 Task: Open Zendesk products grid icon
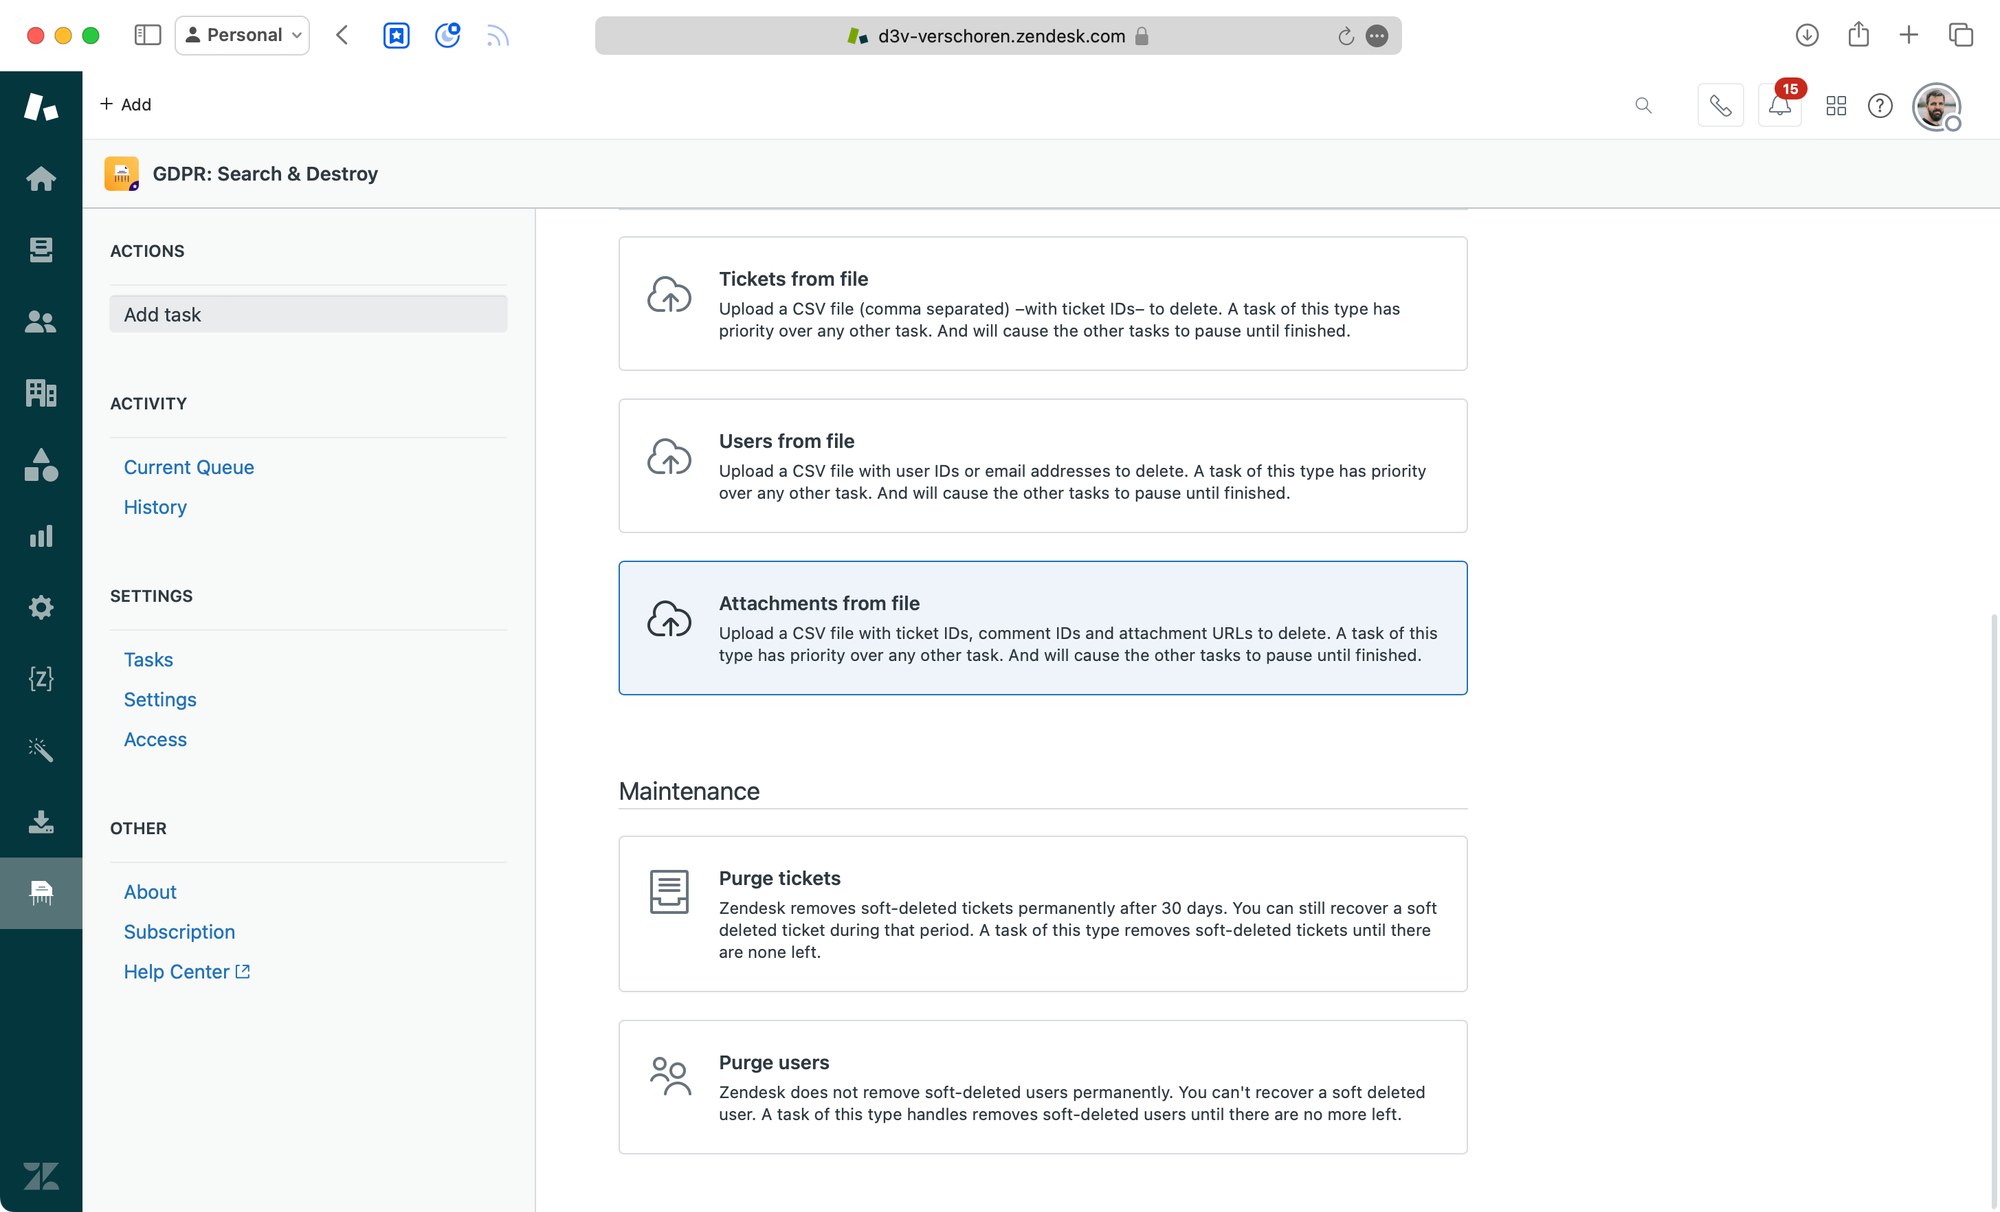click(1836, 106)
